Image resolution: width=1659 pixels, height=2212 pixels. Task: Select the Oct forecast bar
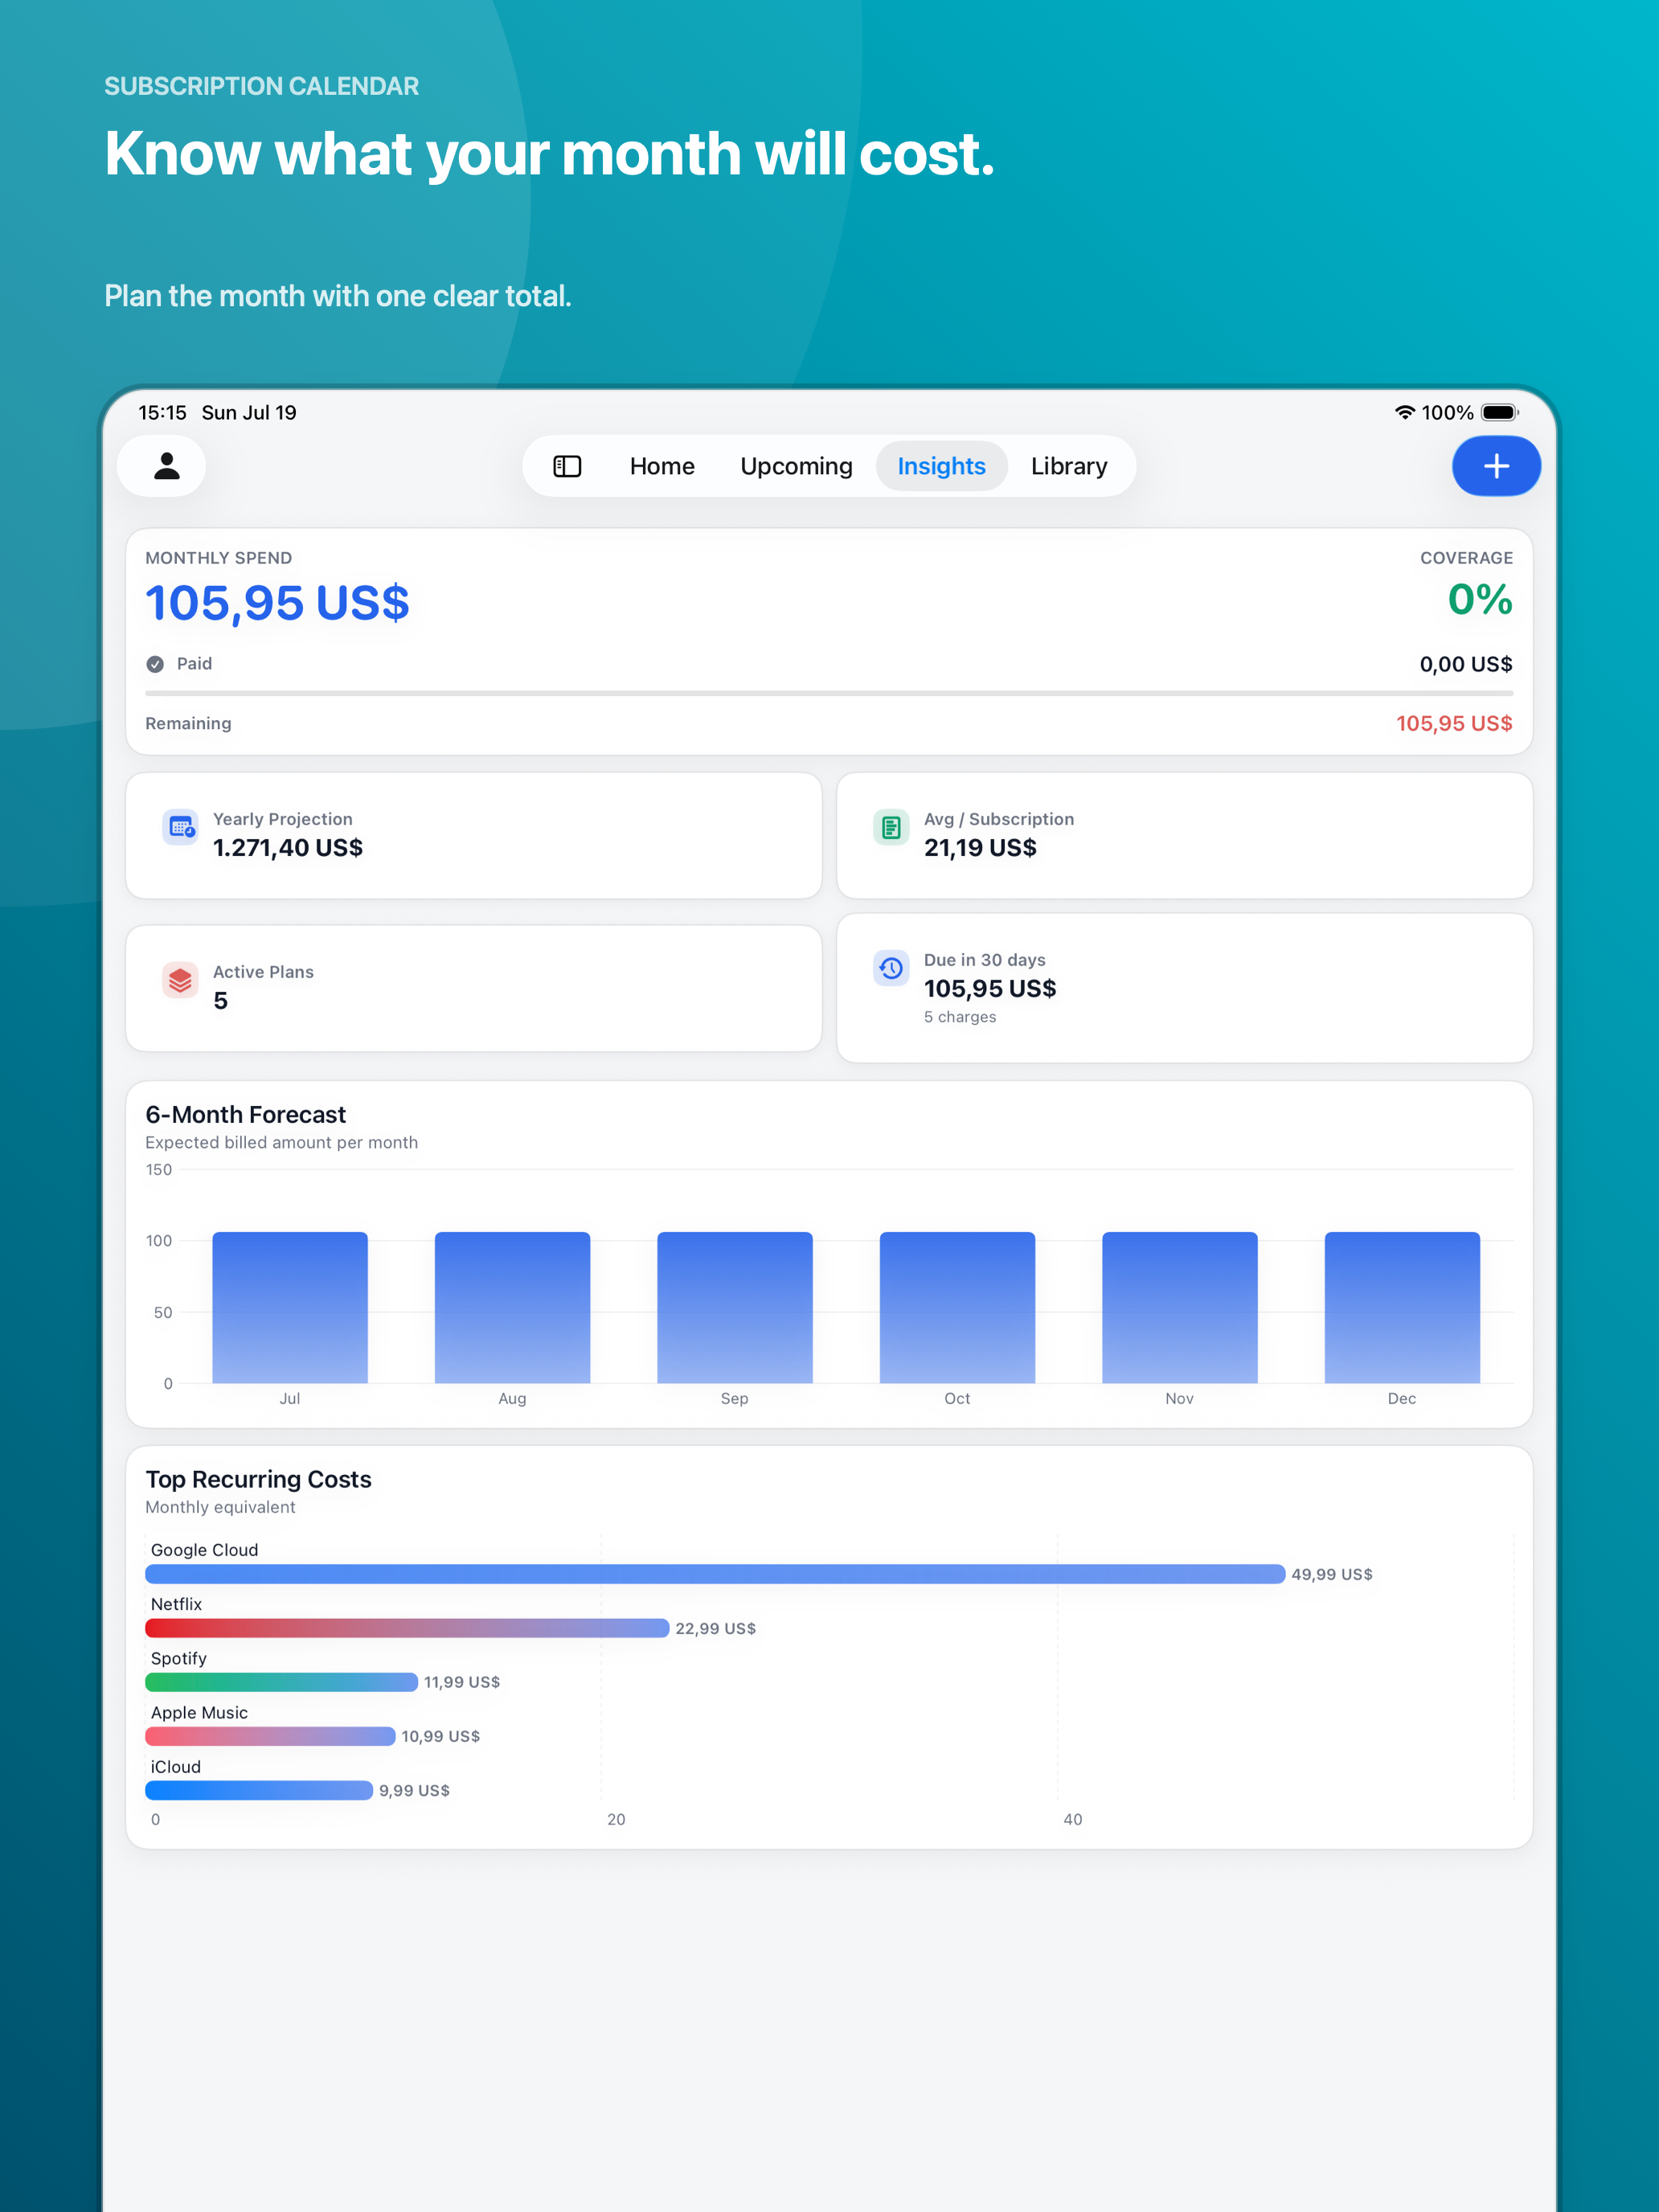coord(957,1308)
